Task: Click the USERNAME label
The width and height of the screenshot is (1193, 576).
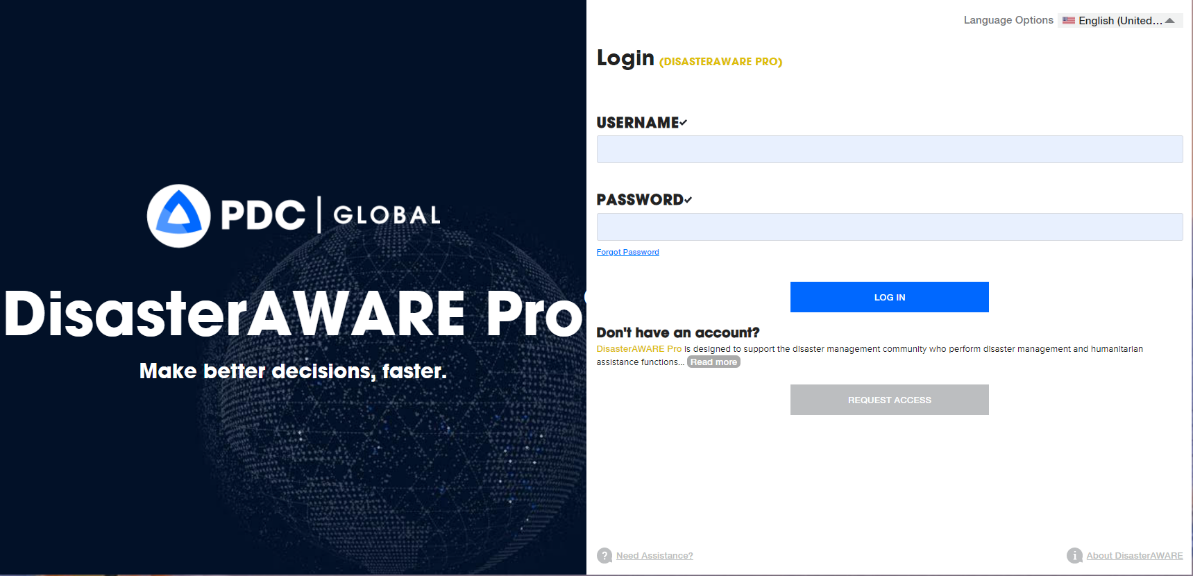Action: pos(637,123)
